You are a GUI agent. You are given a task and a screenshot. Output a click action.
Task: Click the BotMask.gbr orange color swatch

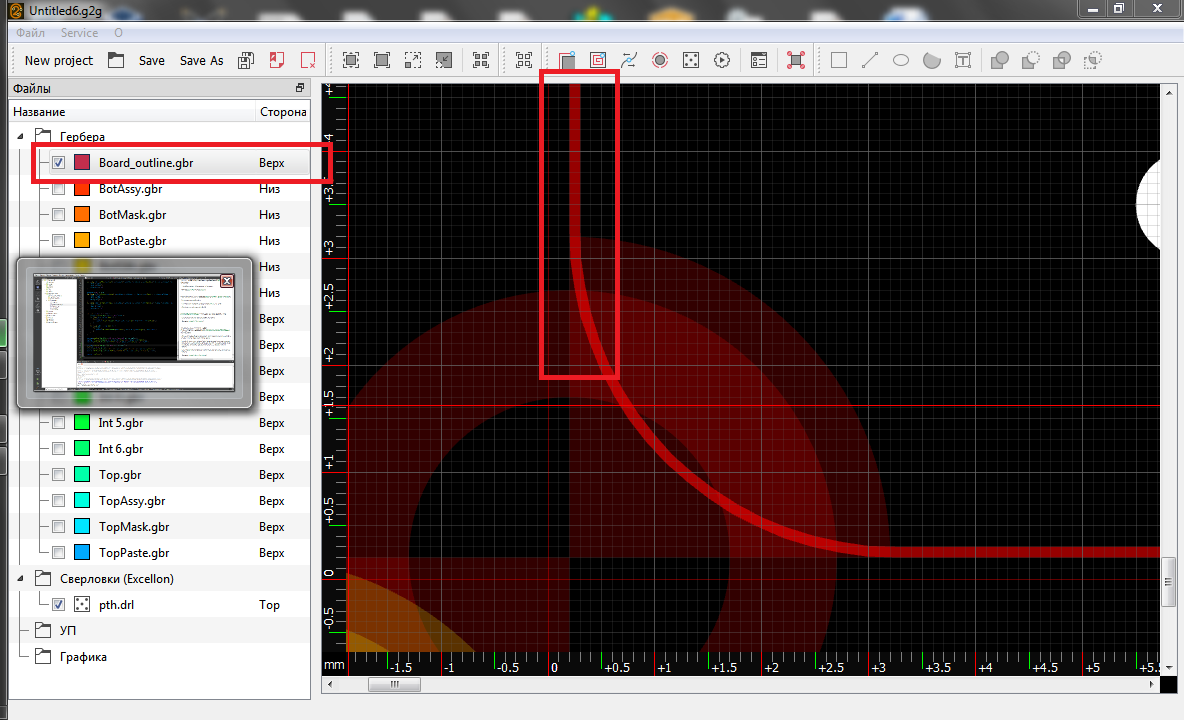tap(82, 215)
